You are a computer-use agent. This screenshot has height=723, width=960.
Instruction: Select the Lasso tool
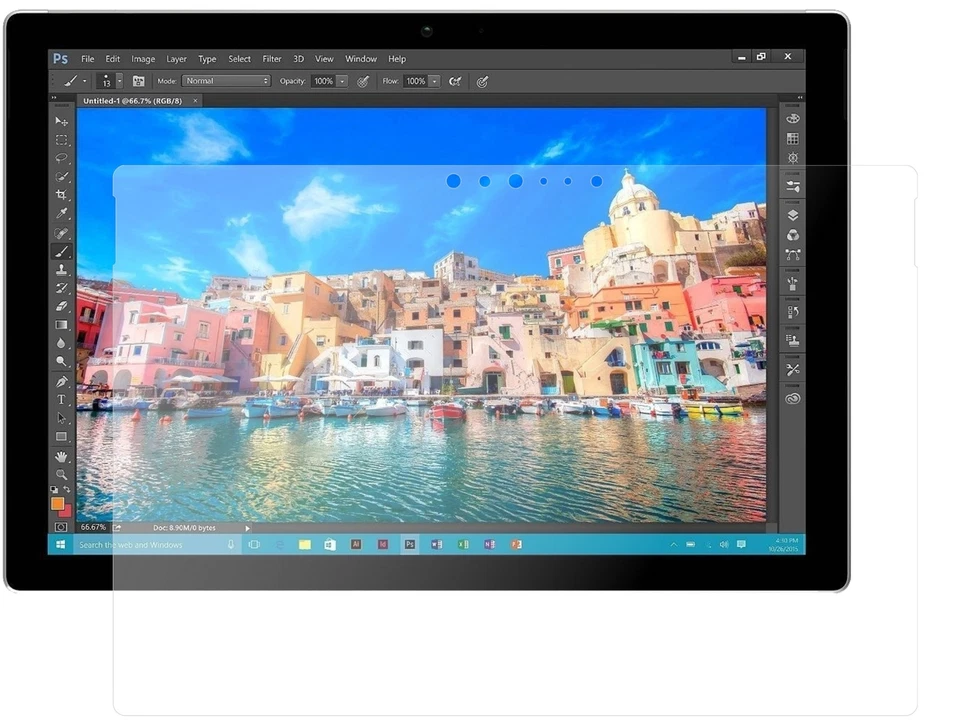(61, 158)
